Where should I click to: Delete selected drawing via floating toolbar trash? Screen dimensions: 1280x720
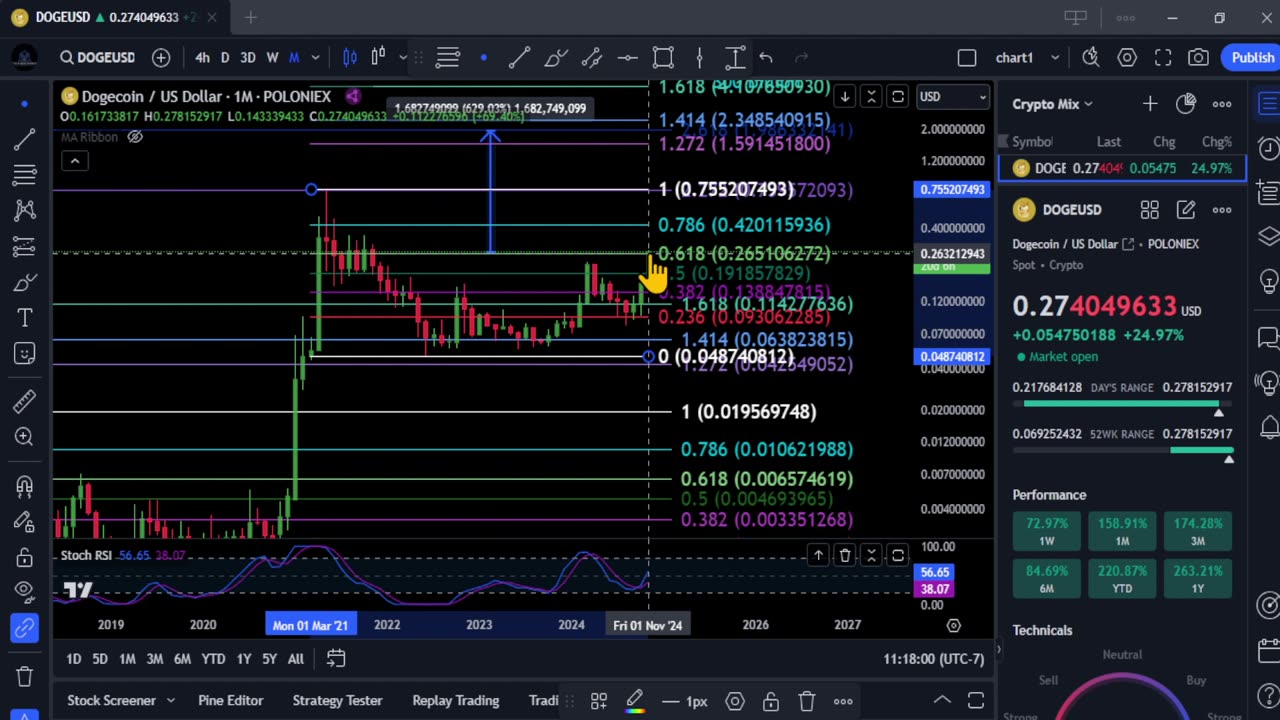807,701
